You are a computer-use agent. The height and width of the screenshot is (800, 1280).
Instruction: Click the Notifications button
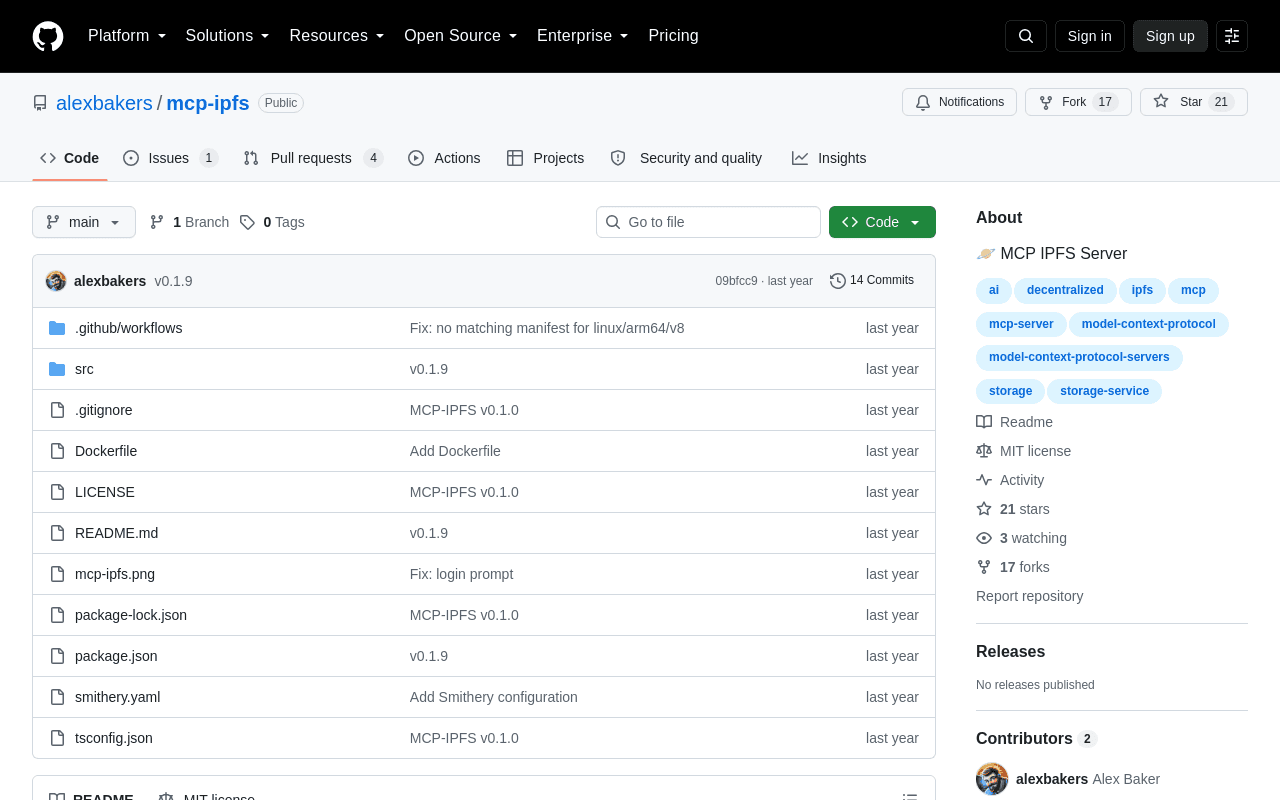959,102
